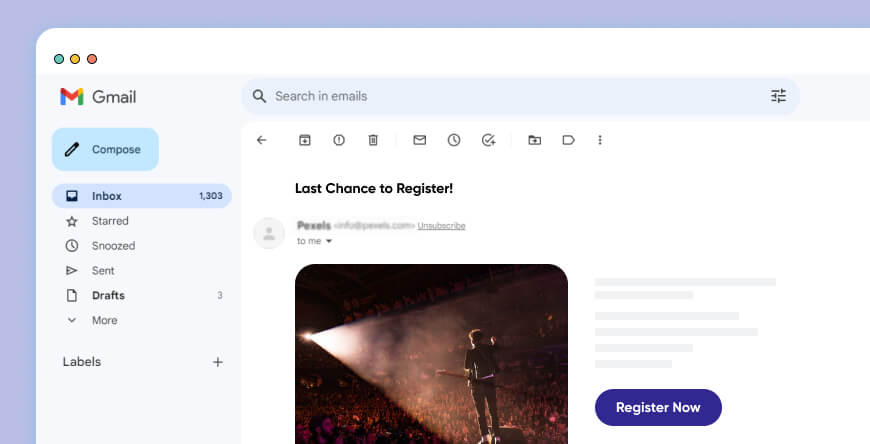Screen dimensions: 870x444
Task: Click the sender avatar icon
Action: (x=269, y=233)
